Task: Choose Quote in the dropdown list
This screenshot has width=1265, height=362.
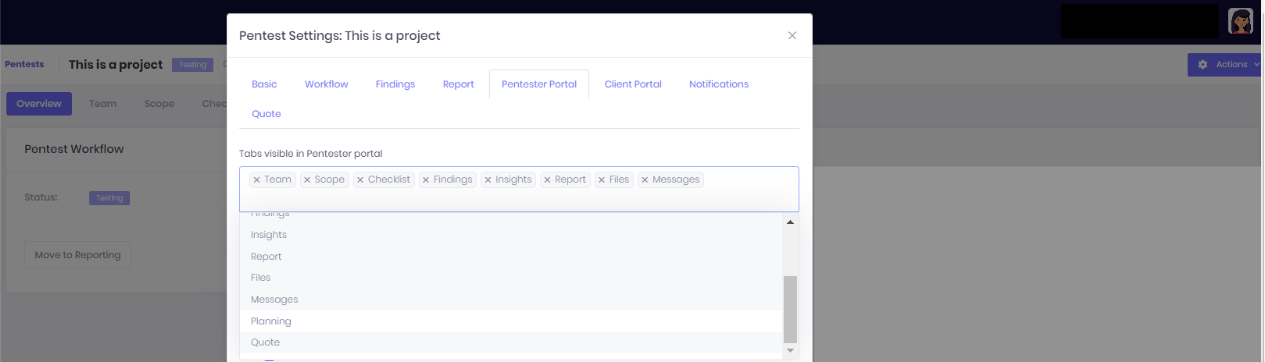Action: pyautogui.click(x=511, y=343)
